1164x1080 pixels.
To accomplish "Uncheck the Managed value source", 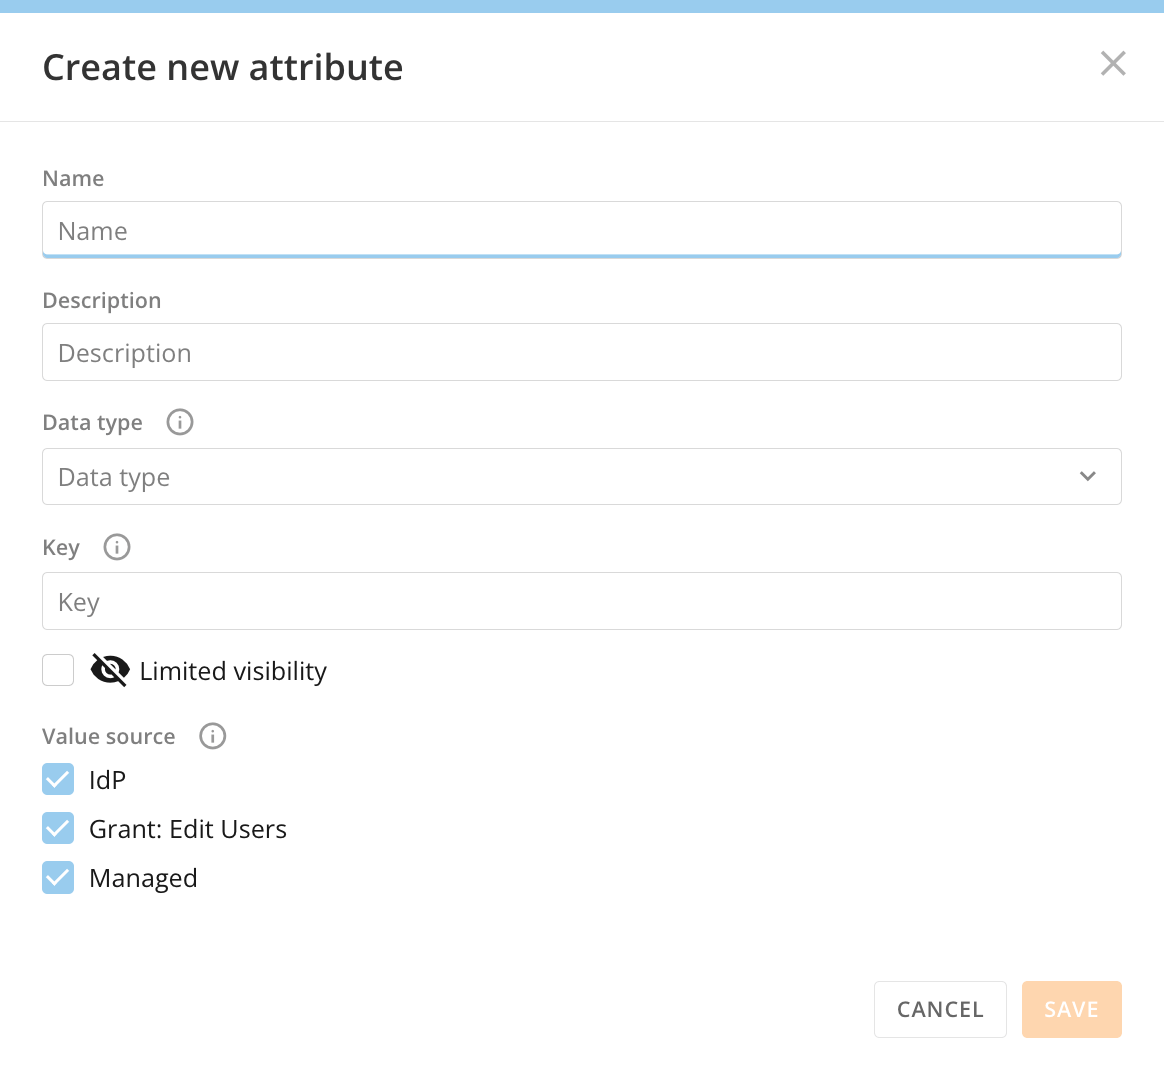I will point(58,878).
